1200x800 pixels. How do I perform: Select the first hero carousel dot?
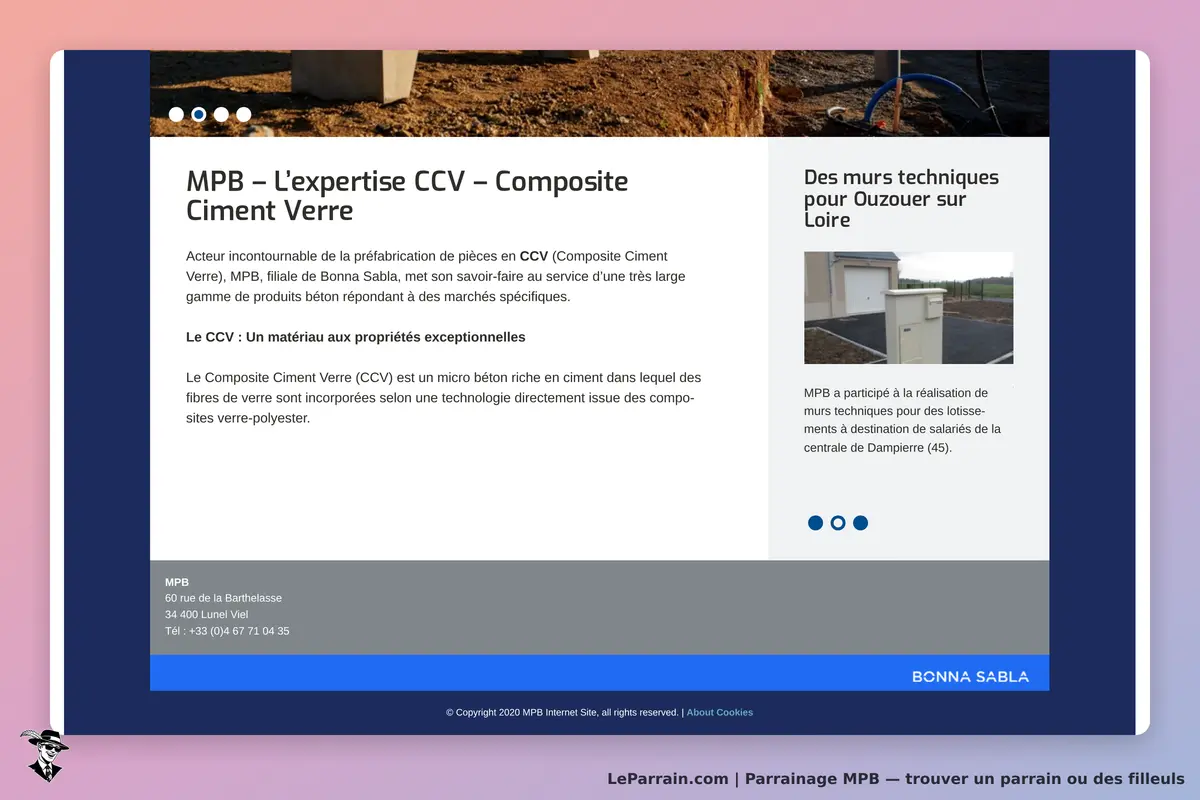pyautogui.click(x=176, y=114)
